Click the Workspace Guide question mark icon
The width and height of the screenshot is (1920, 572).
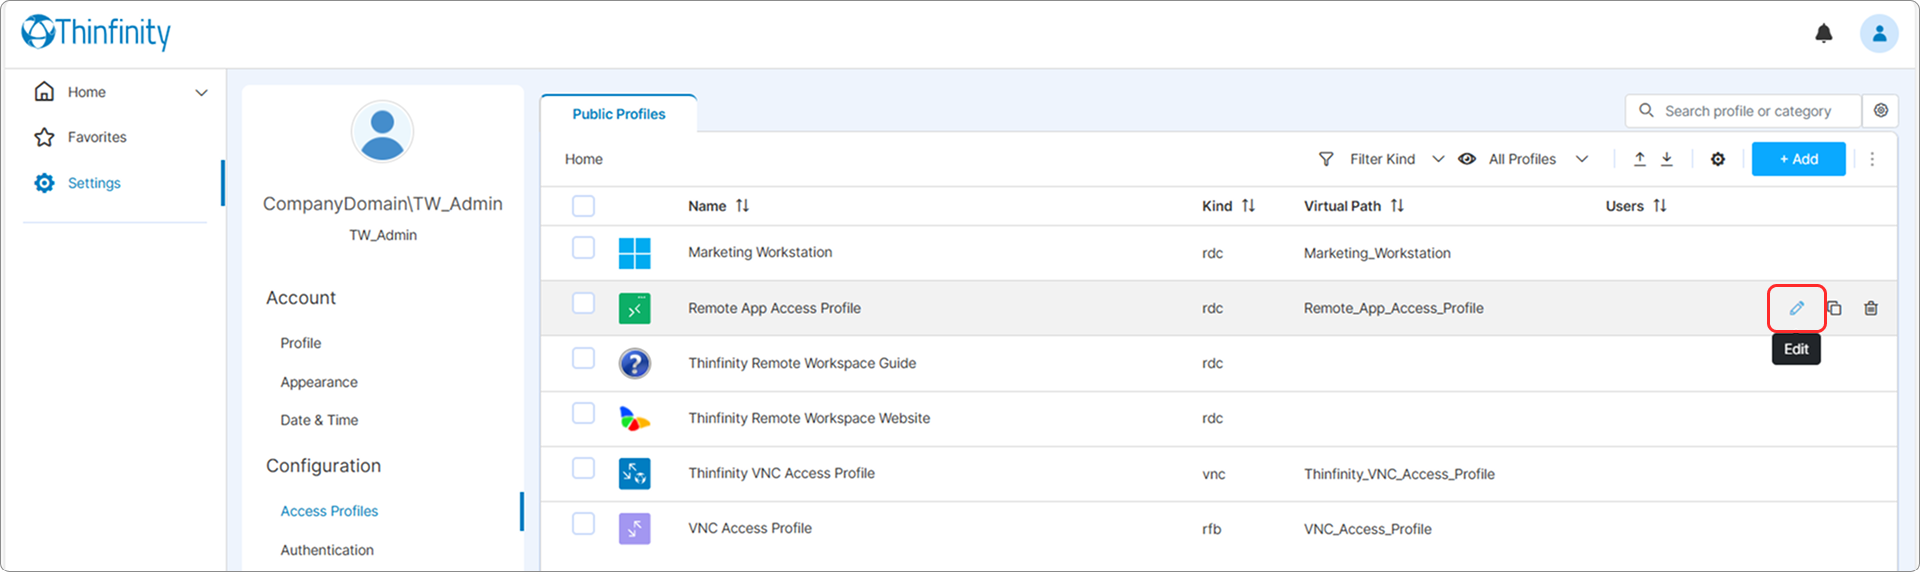[635, 363]
